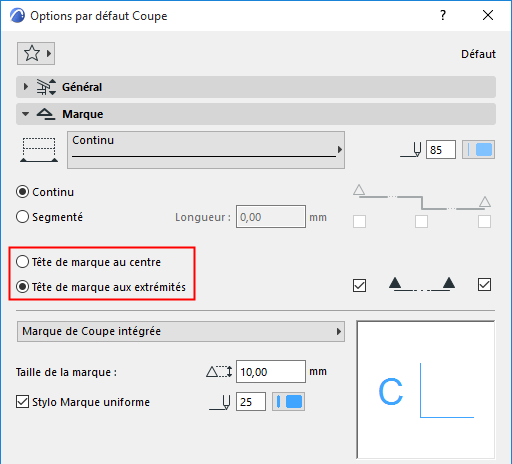Click the end markers diagram icon
The width and height of the screenshot is (512, 464).
point(422,284)
